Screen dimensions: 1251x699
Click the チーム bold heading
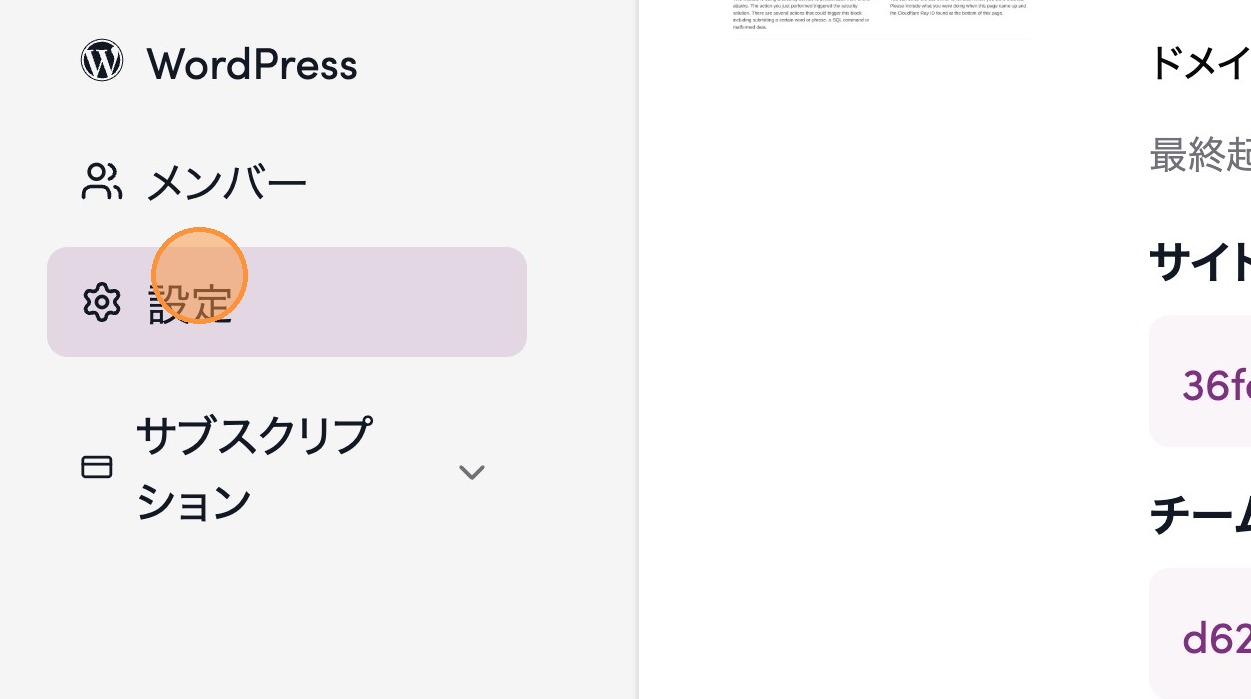tap(1200, 517)
